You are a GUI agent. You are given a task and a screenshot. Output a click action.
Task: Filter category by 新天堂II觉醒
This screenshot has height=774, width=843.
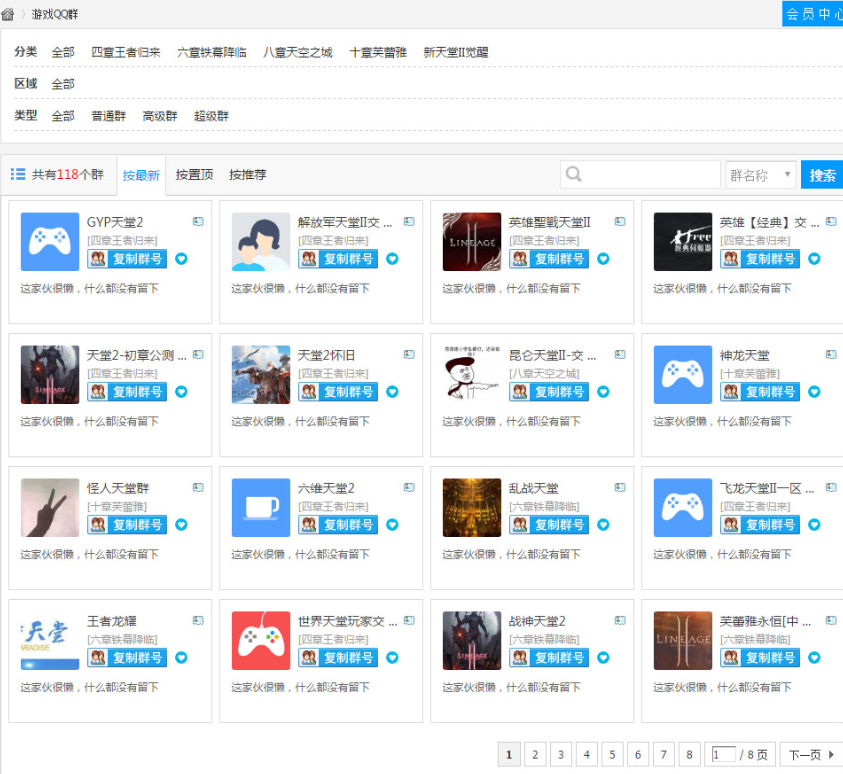tap(456, 52)
